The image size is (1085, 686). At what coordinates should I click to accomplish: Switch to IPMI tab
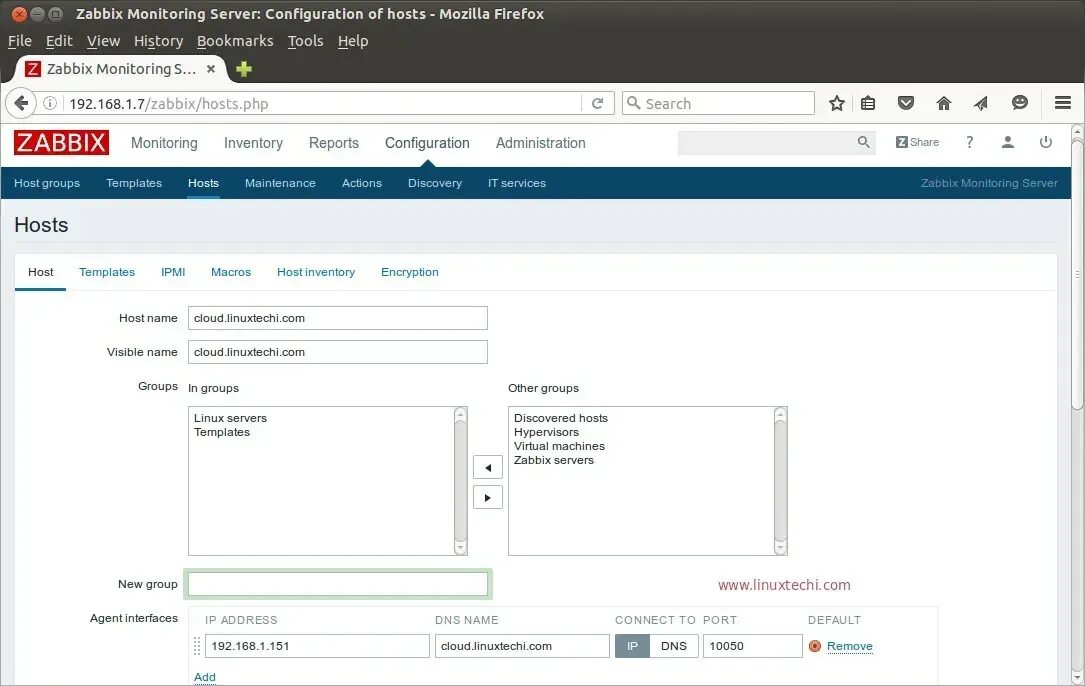(x=173, y=272)
